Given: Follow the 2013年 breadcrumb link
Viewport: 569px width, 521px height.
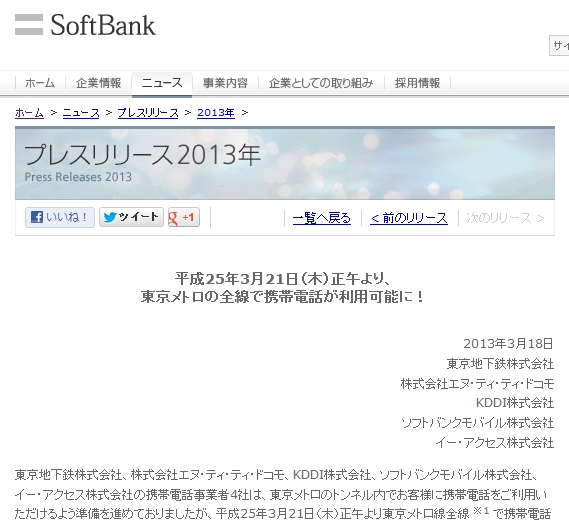Looking at the screenshot, I should pos(216,113).
